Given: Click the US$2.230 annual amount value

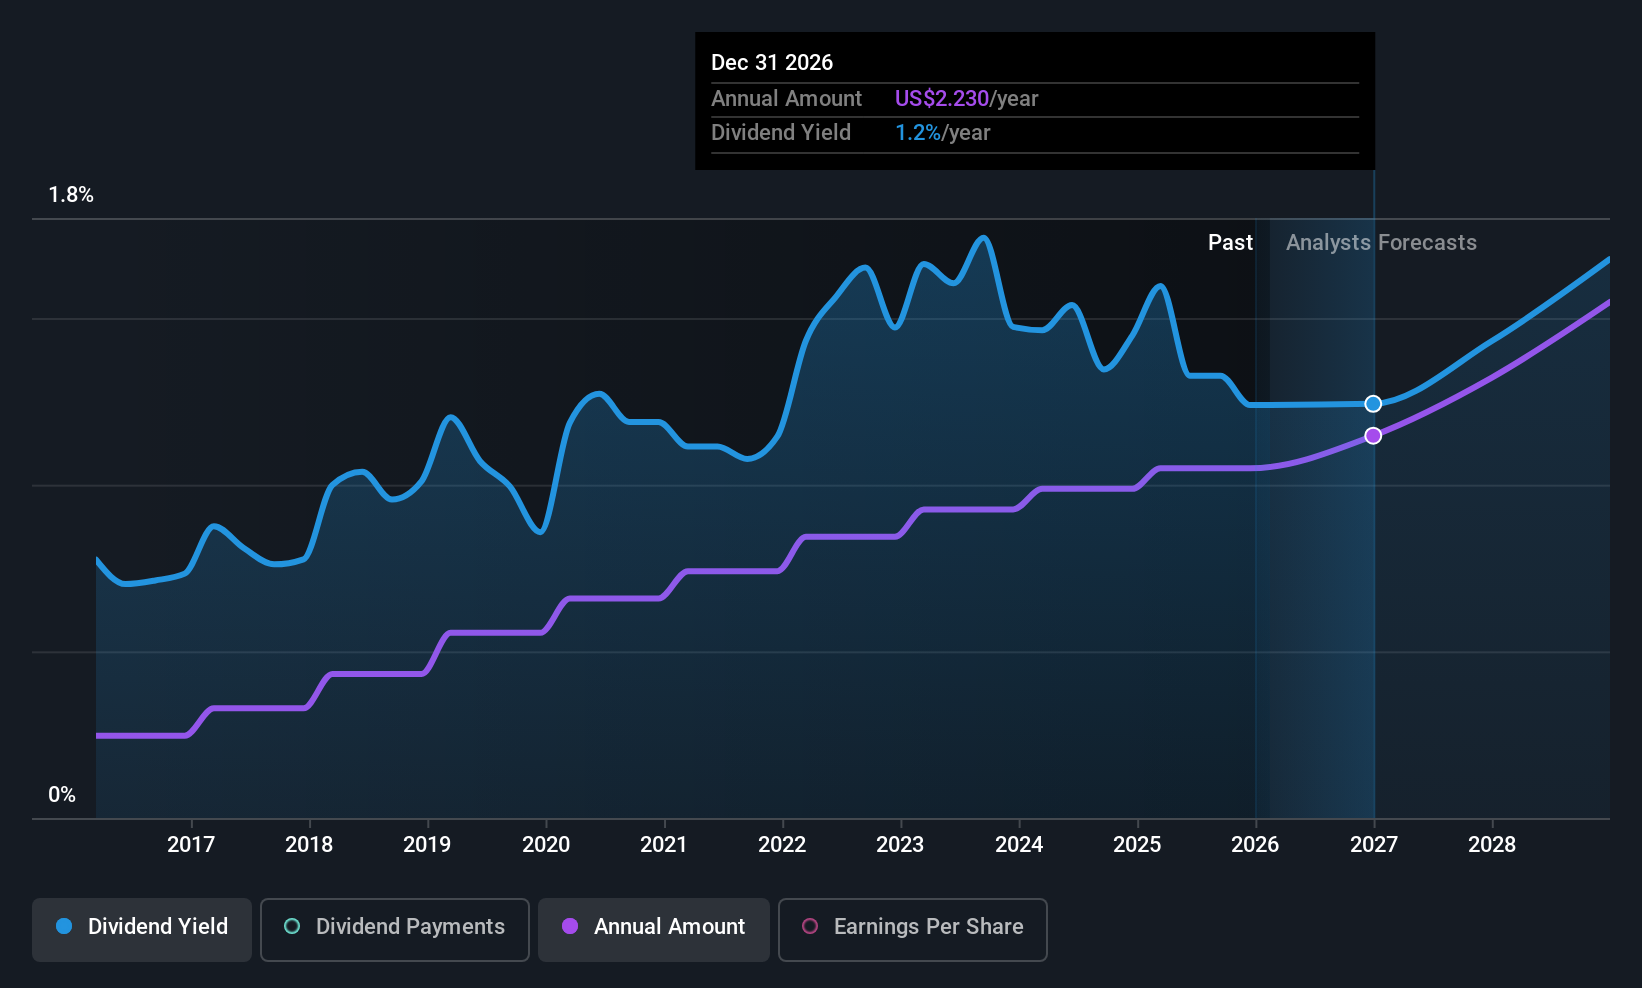Looking at the screenshot, I should click(942, 98).
